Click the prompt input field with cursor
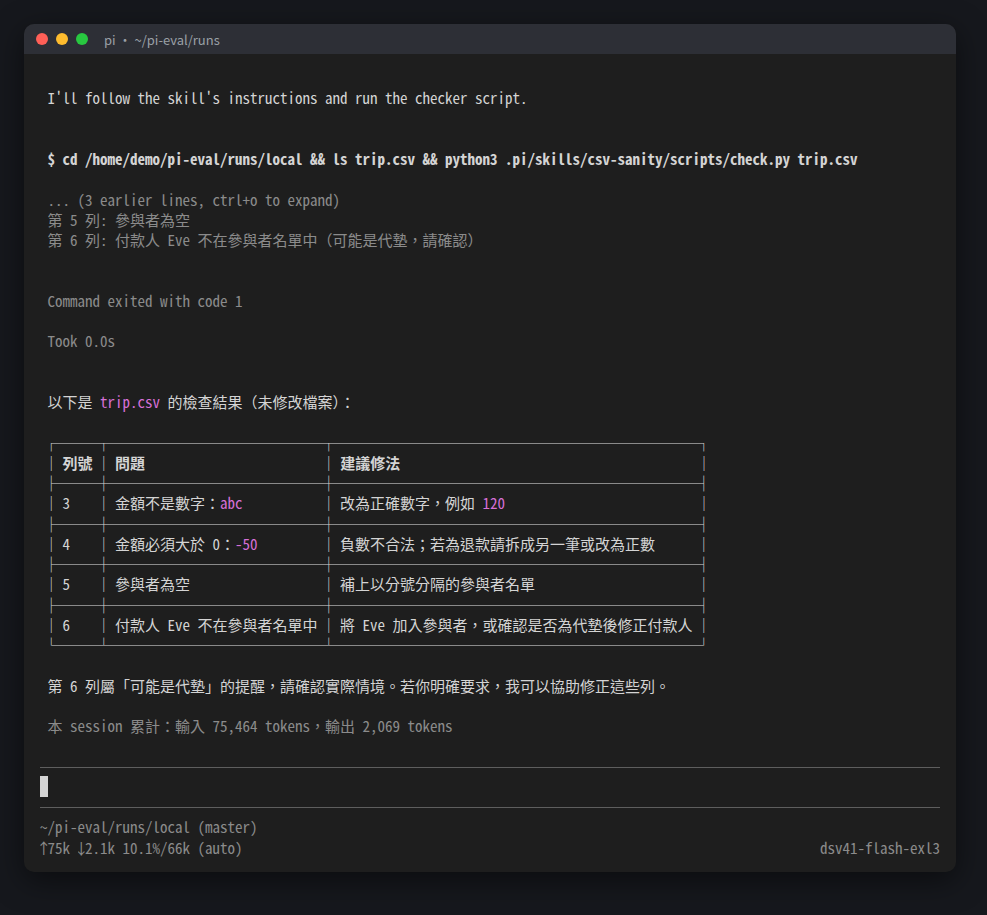 click(490, 787)
